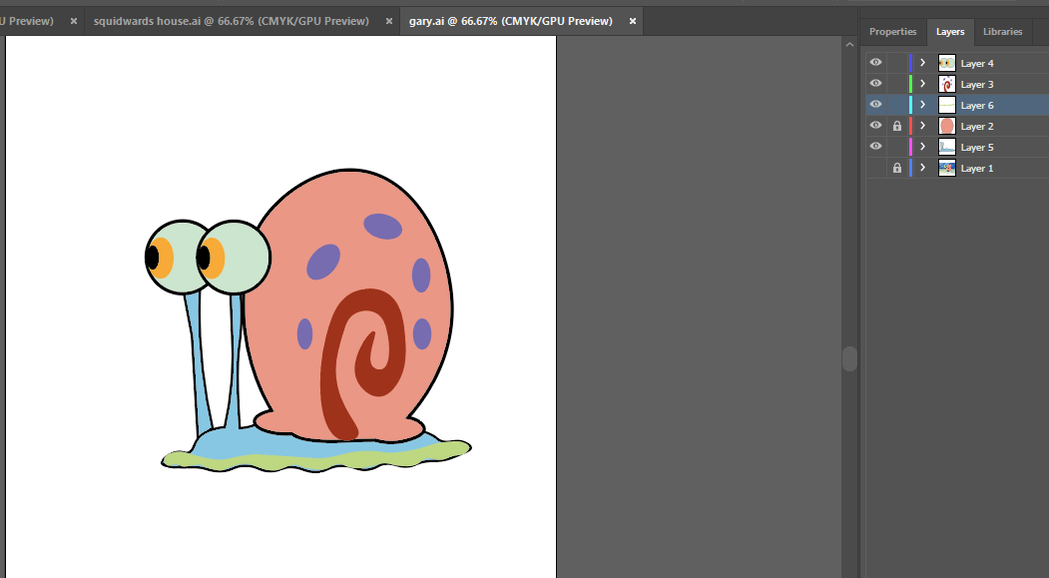The height and width of the screenshot is (578, 1049).
Task: Close the squidwards house.ai tab
Action: (x=389, y=21)
